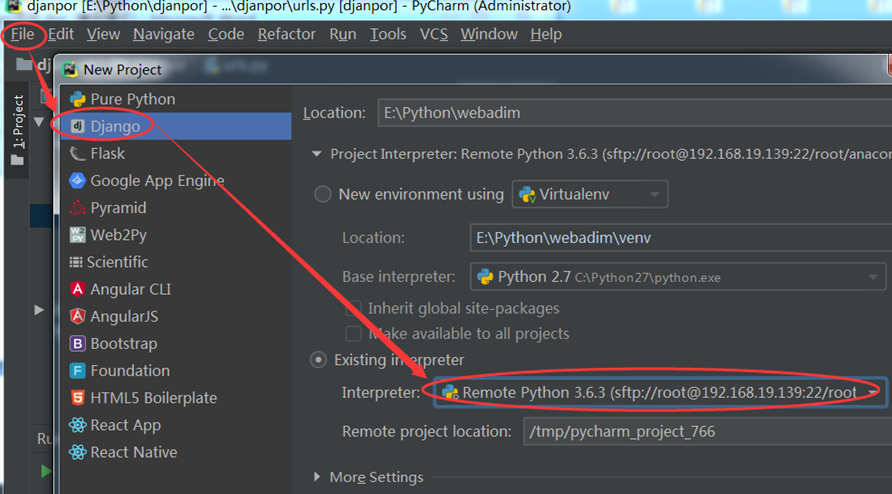Viewport: 892px width, 494px height.
Task: Open the VCS menu
Action: click(433, 34)
